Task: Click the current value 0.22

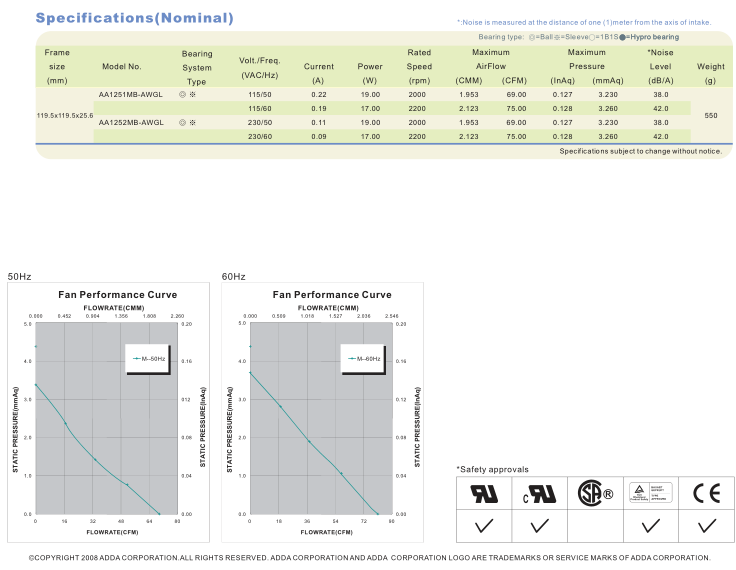Action: click(319, 94)
